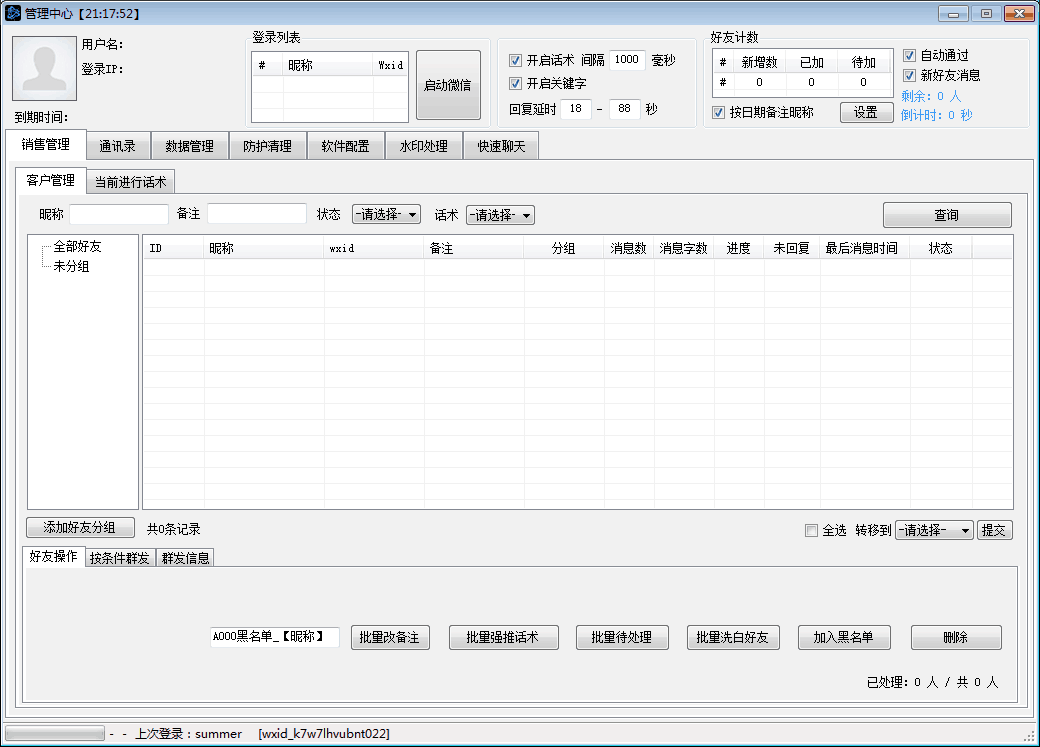Click the 启动微信 button
This screenshot has height=747, width=1040.
pyautogui.click(x=448, y=85)
